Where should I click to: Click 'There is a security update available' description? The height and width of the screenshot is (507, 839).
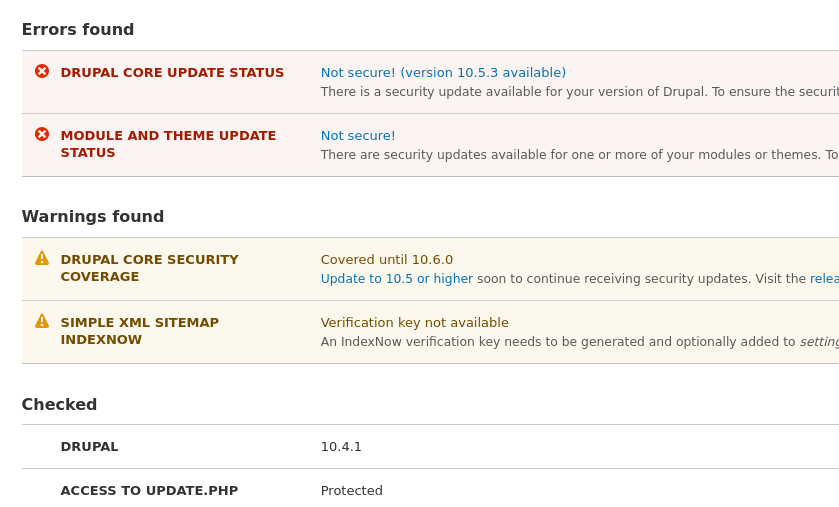[x=579, y=92]
